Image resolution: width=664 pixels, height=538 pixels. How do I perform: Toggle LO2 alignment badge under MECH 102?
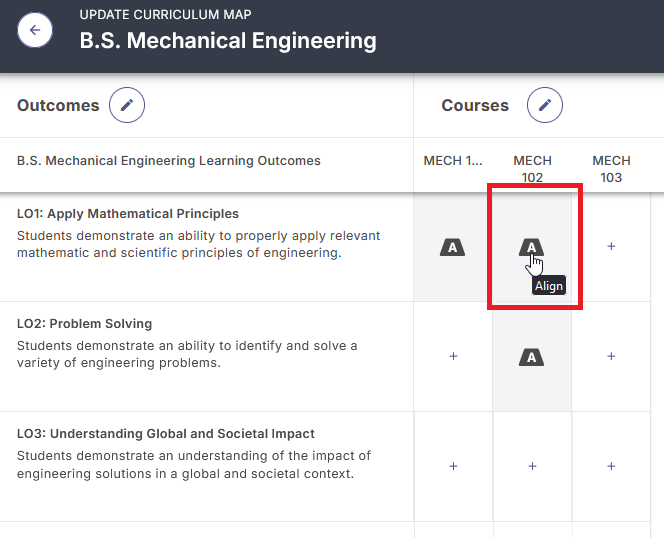click(532, 357)
